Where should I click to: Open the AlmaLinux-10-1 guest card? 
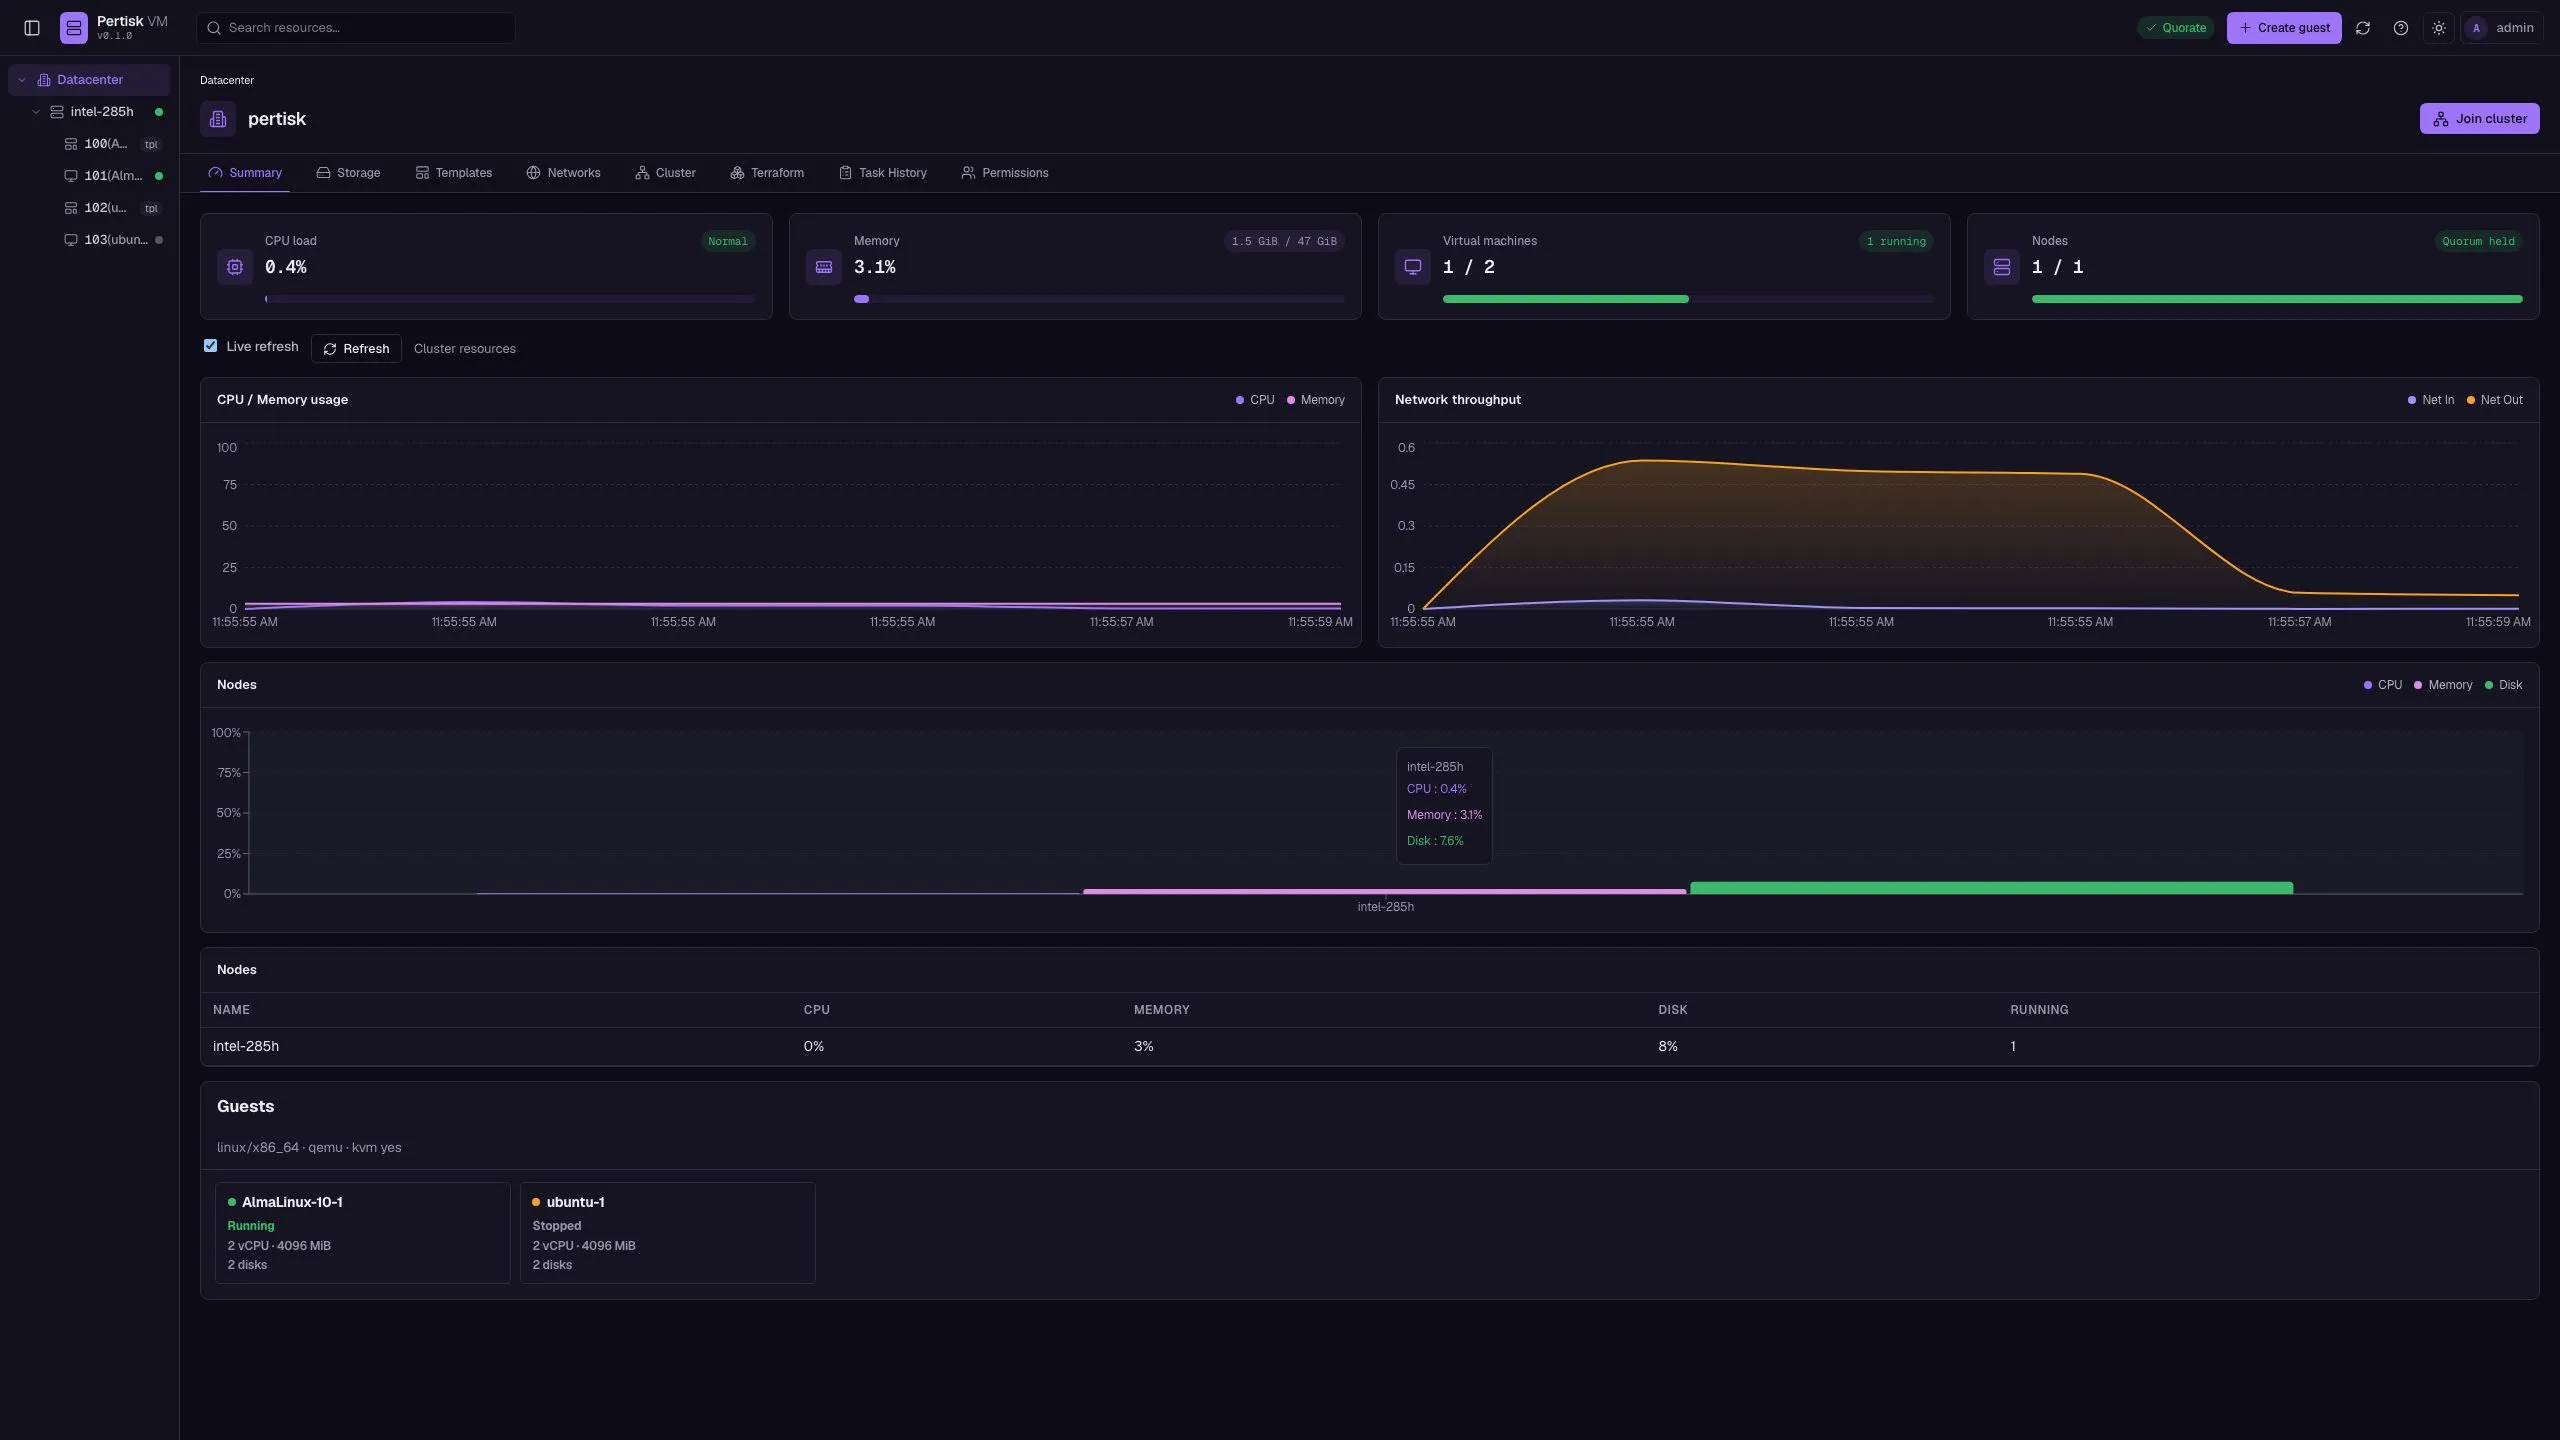click(x=363, y=1233)
